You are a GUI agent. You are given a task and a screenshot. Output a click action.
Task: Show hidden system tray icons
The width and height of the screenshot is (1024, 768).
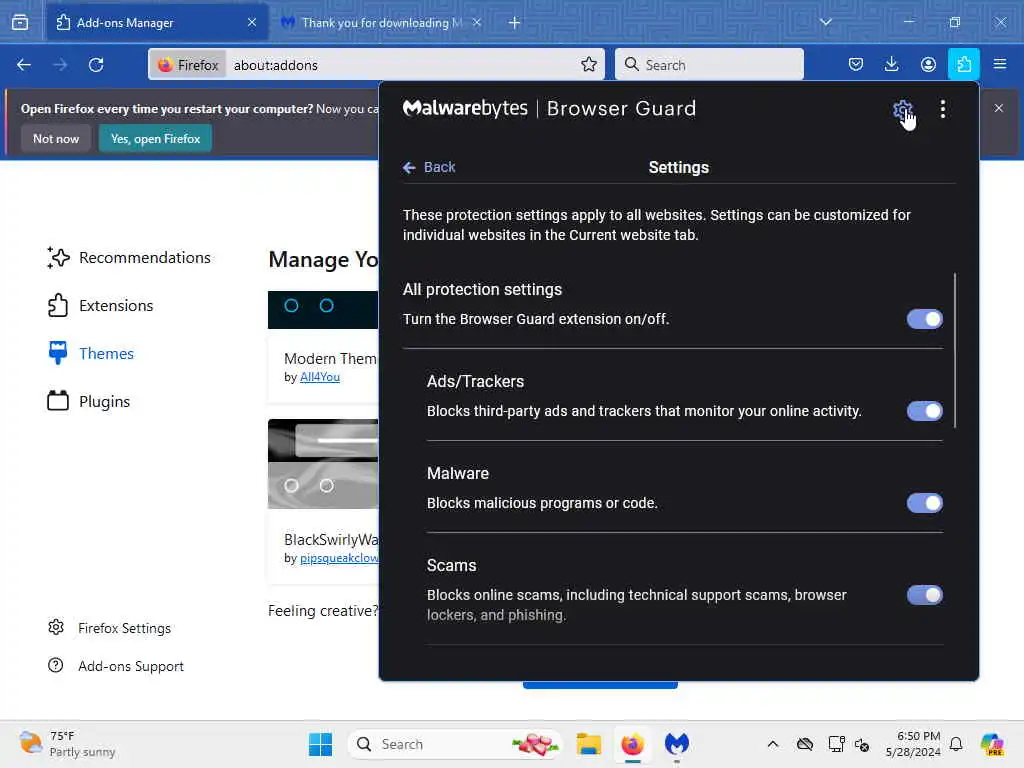(x=773, y=744)
